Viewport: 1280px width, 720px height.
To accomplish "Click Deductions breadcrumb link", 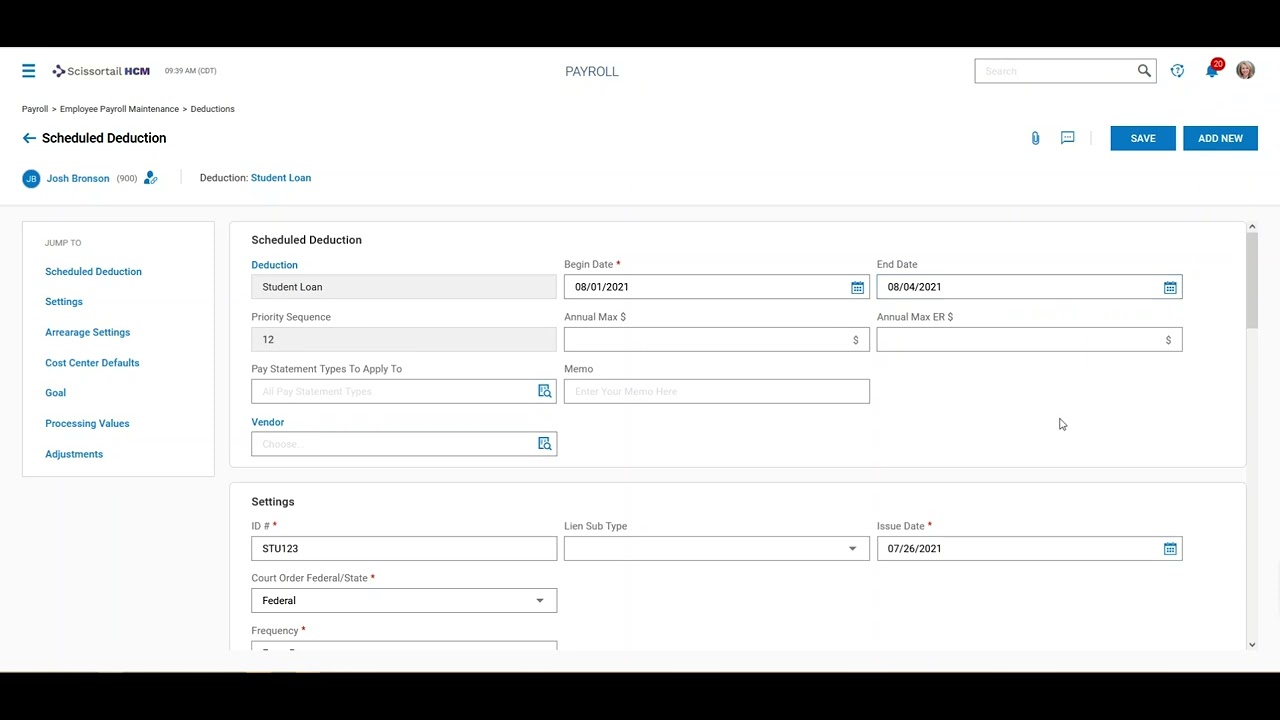I will pyautogui.click(x=212, y=109).
